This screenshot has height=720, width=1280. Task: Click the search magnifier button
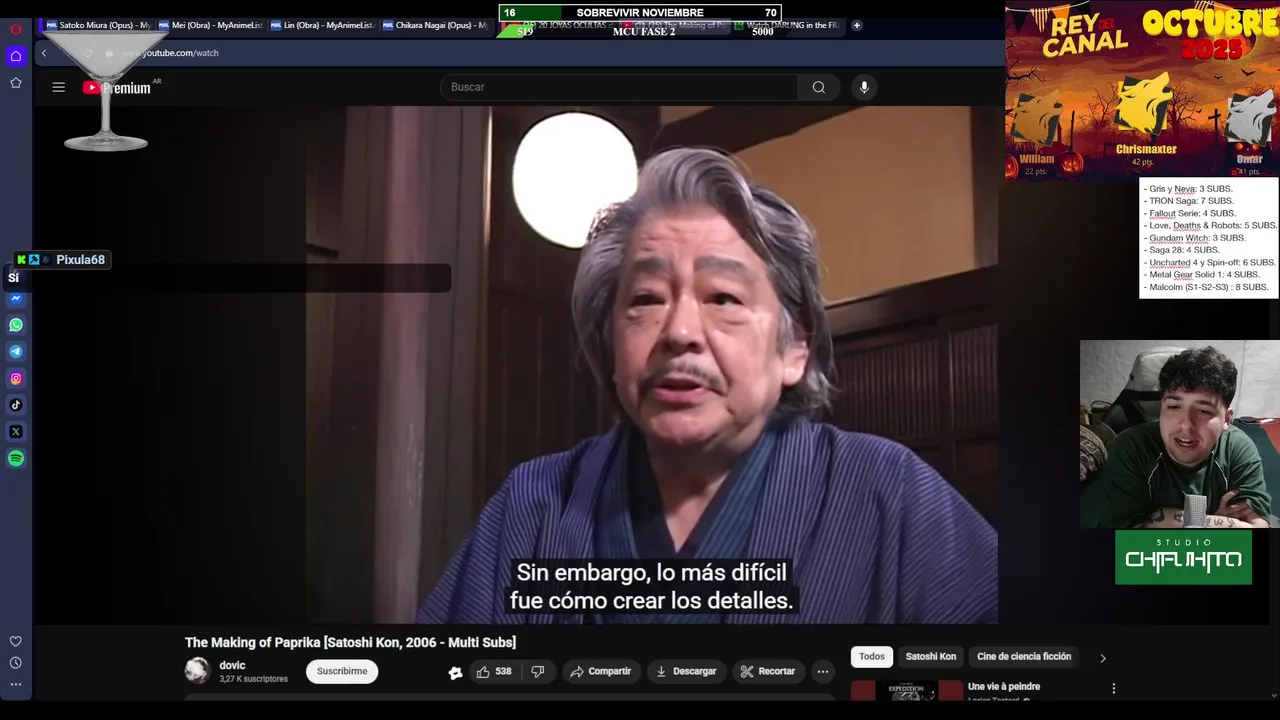click(819, 87)
